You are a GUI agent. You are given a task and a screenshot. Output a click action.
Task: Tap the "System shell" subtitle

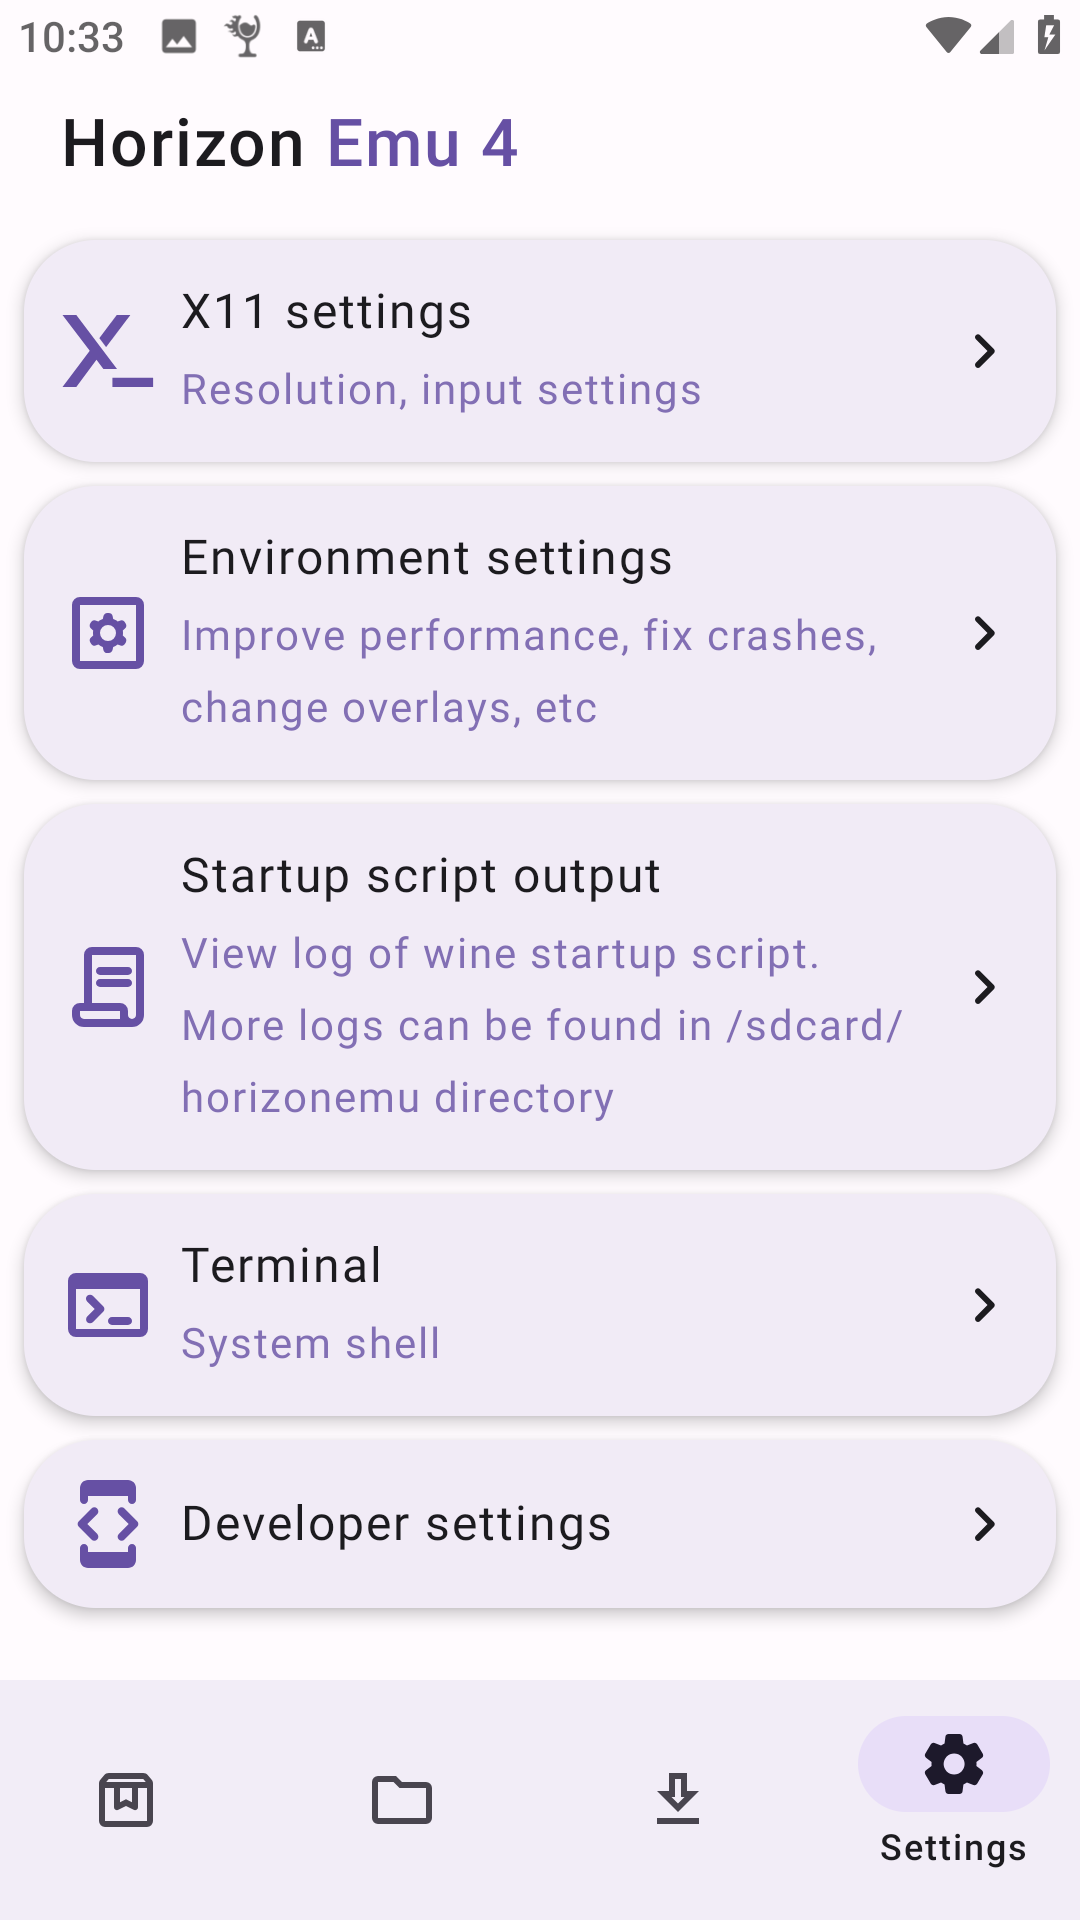(x=310, y=1344)
